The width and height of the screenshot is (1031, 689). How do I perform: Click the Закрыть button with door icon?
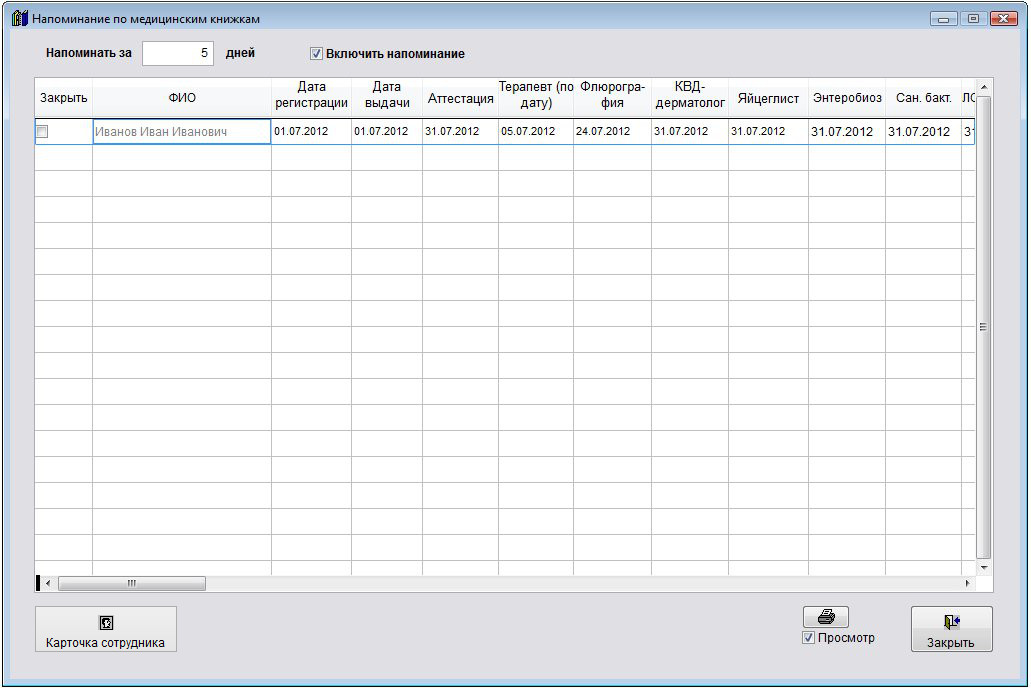[x=951, y=629]
